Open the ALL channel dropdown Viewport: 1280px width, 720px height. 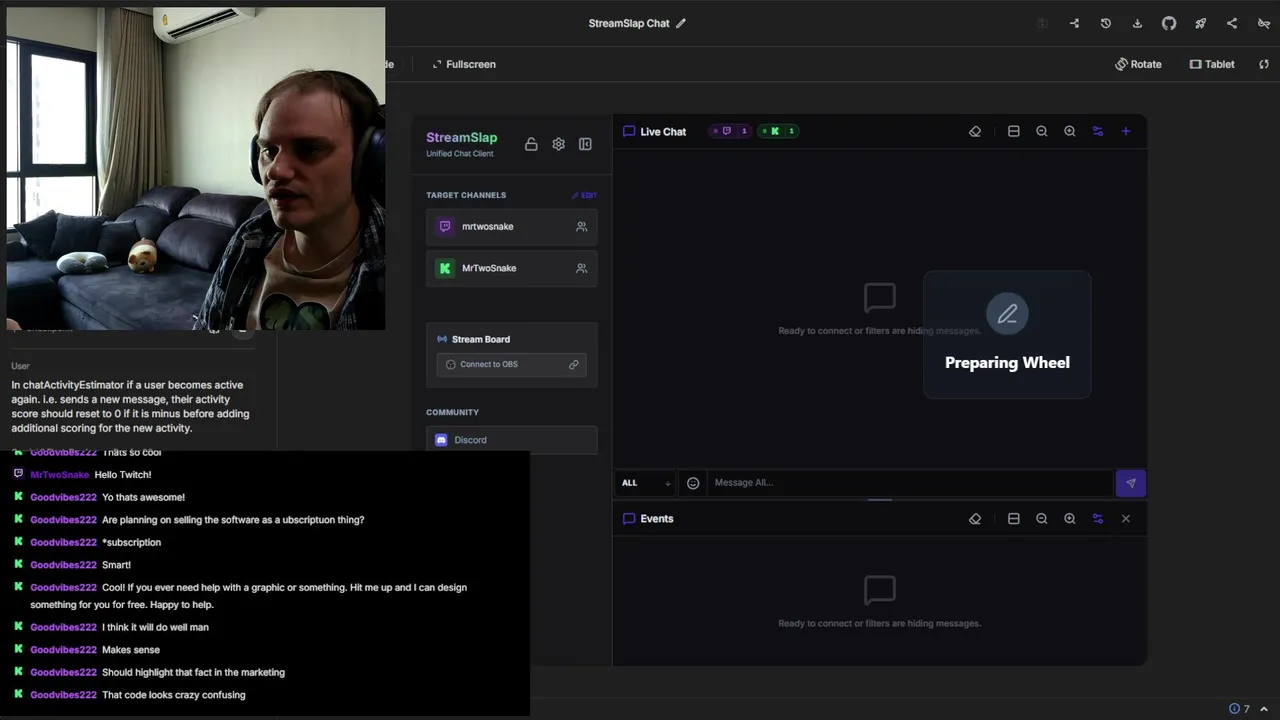646,483
